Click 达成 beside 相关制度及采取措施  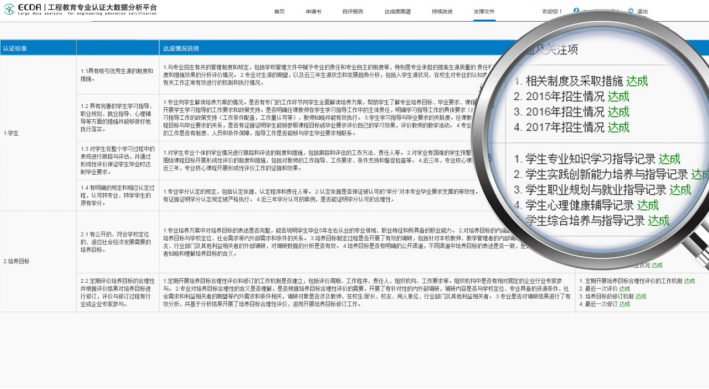tap(637, 81)
